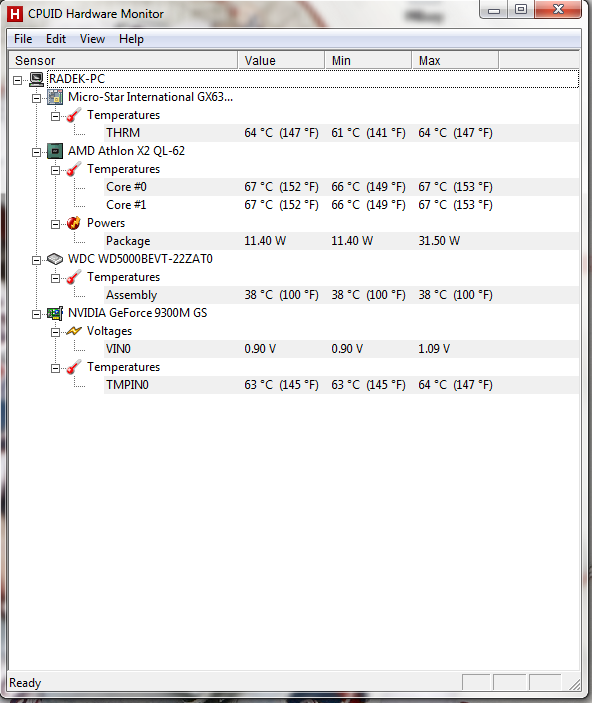Click the Micro-Star motherboard icon

[55, 97]
